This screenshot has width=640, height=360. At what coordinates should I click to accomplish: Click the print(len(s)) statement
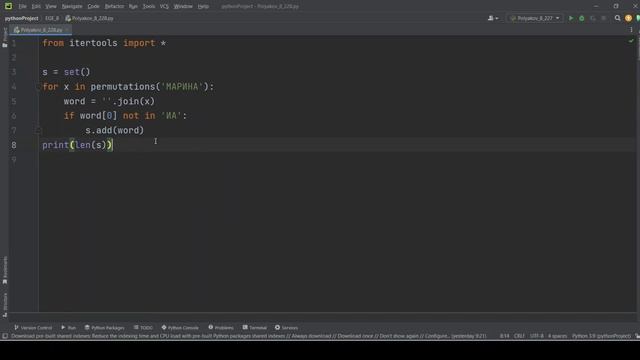77,145
